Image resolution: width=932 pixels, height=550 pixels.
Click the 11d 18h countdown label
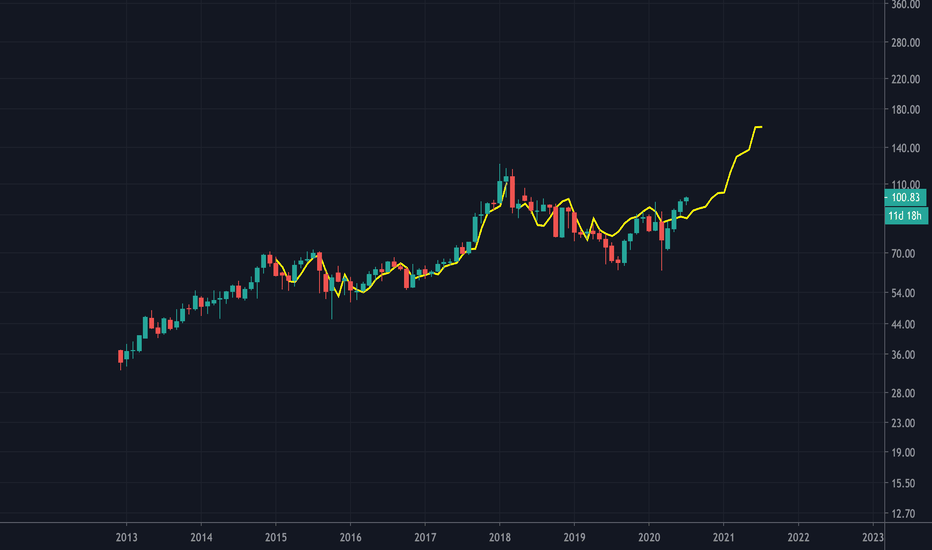pyautogui.click(x=905, y=215)
